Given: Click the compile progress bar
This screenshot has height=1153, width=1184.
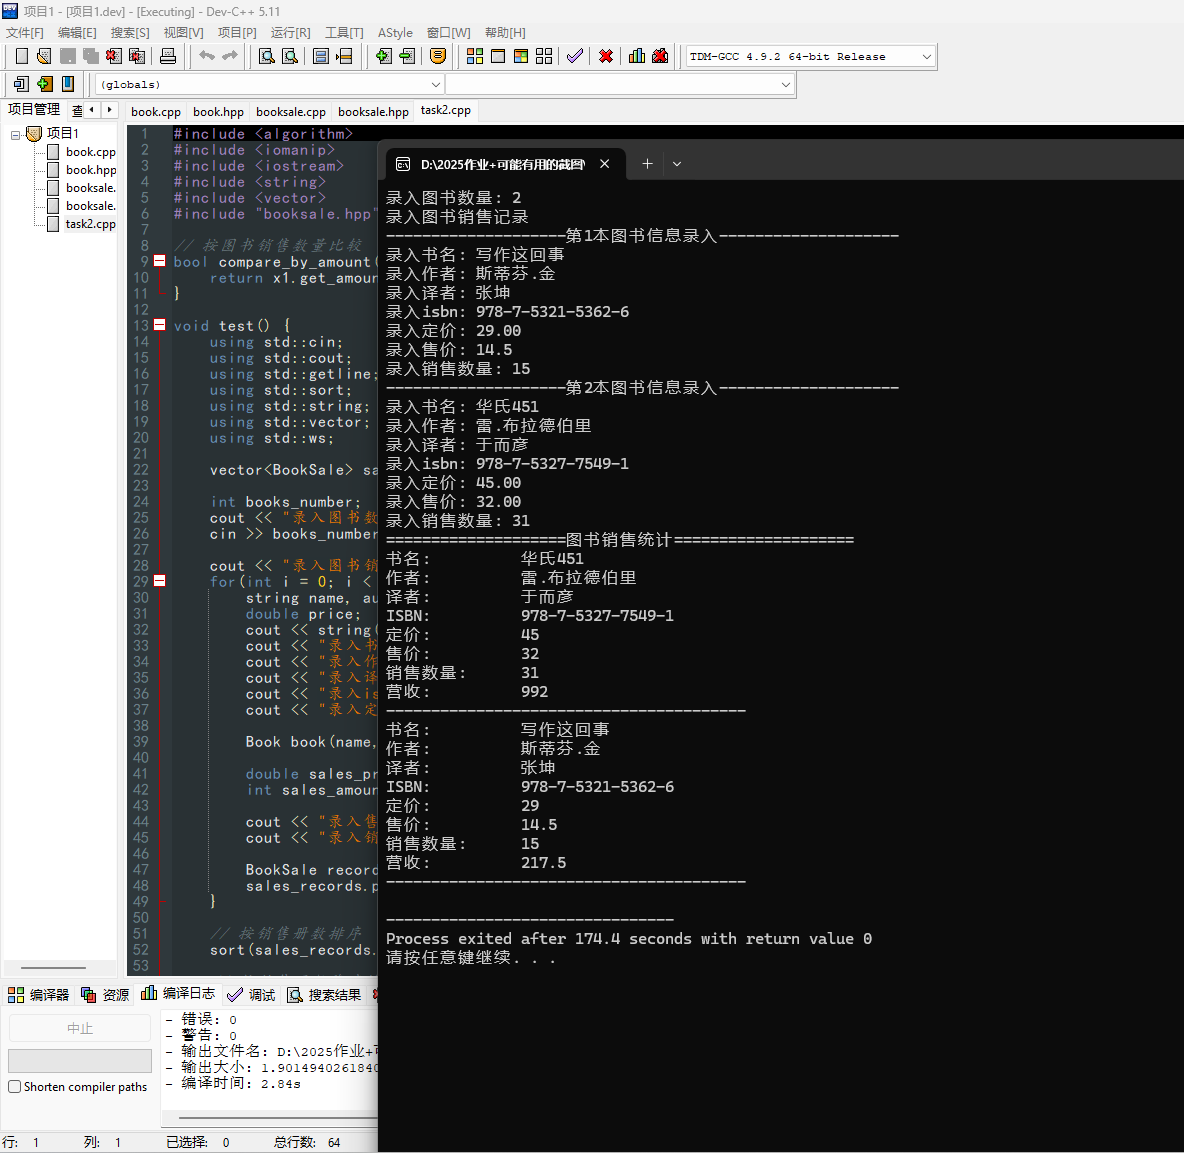Looking at the screenshot, I should [x=79, y=1060].
